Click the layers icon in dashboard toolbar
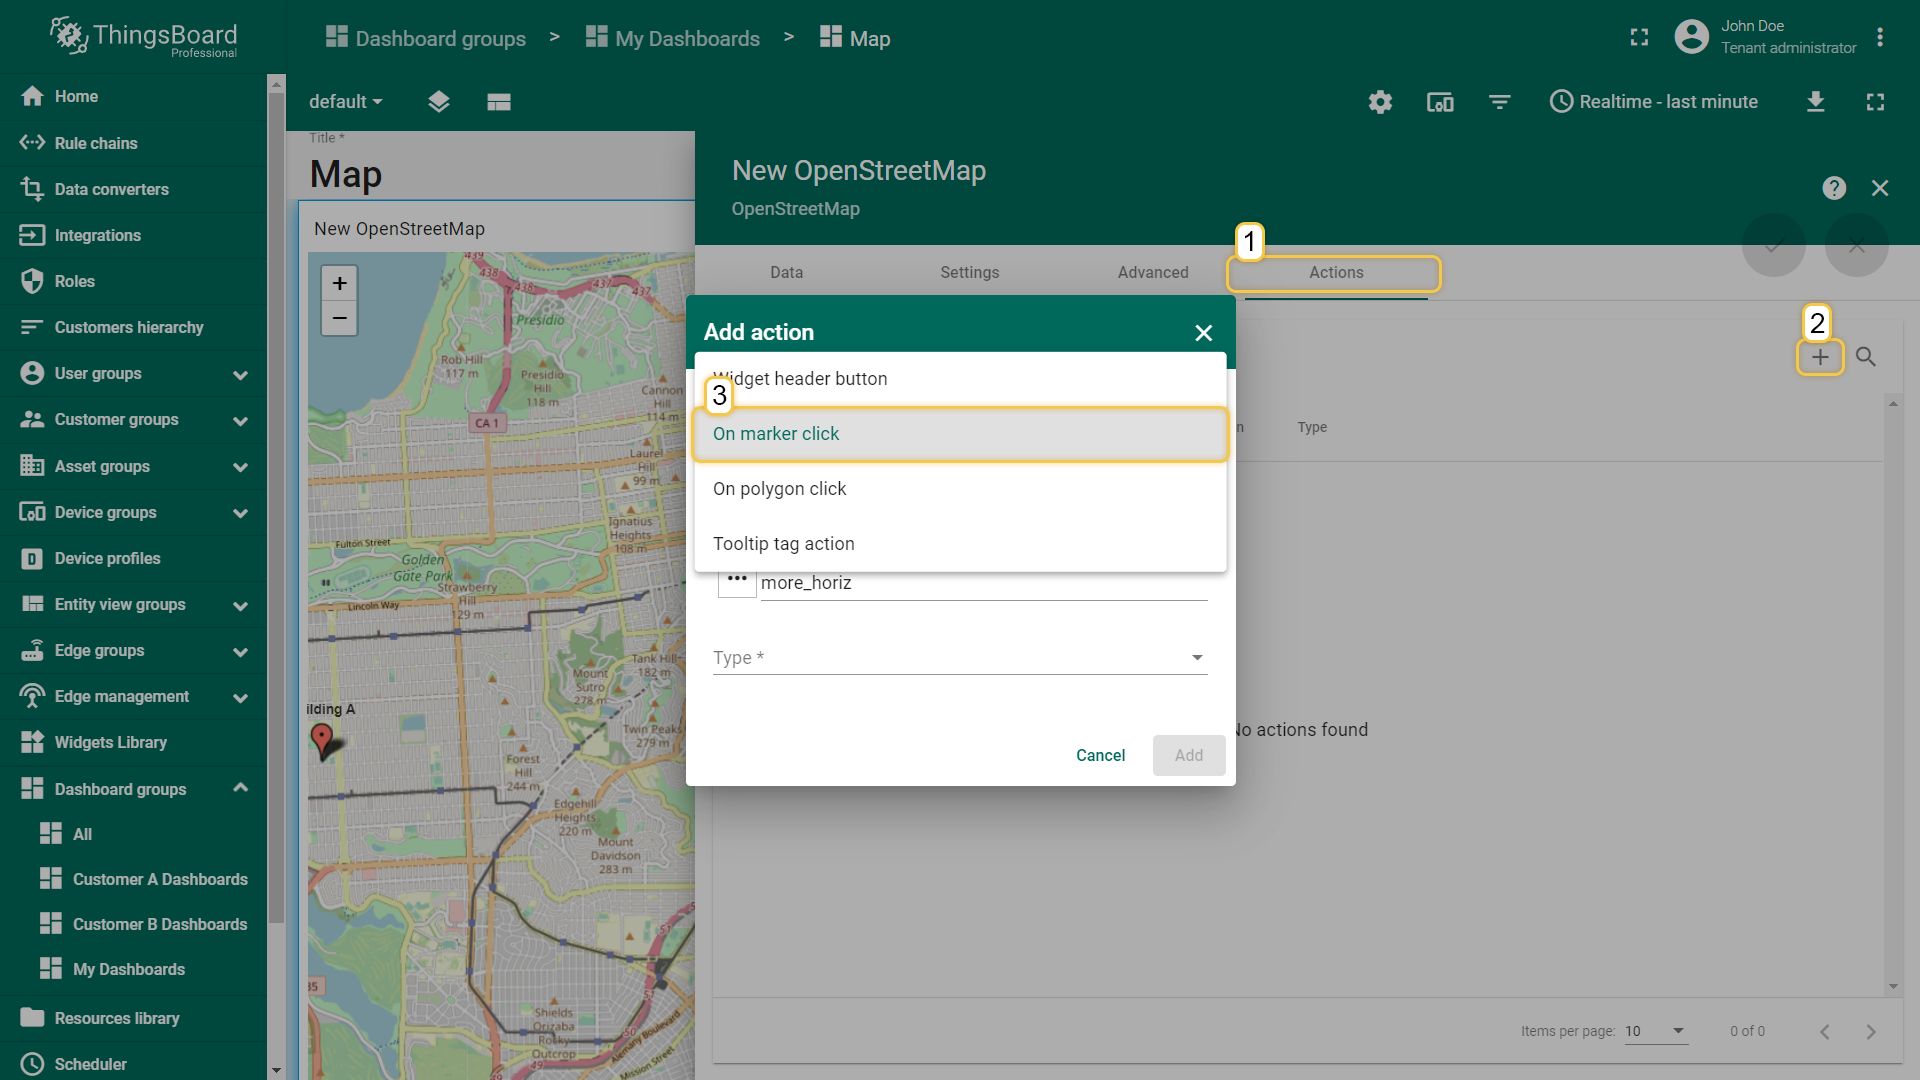Image resolution: width=1920 pixels, height=1080 pixels. tap(438, 102)
